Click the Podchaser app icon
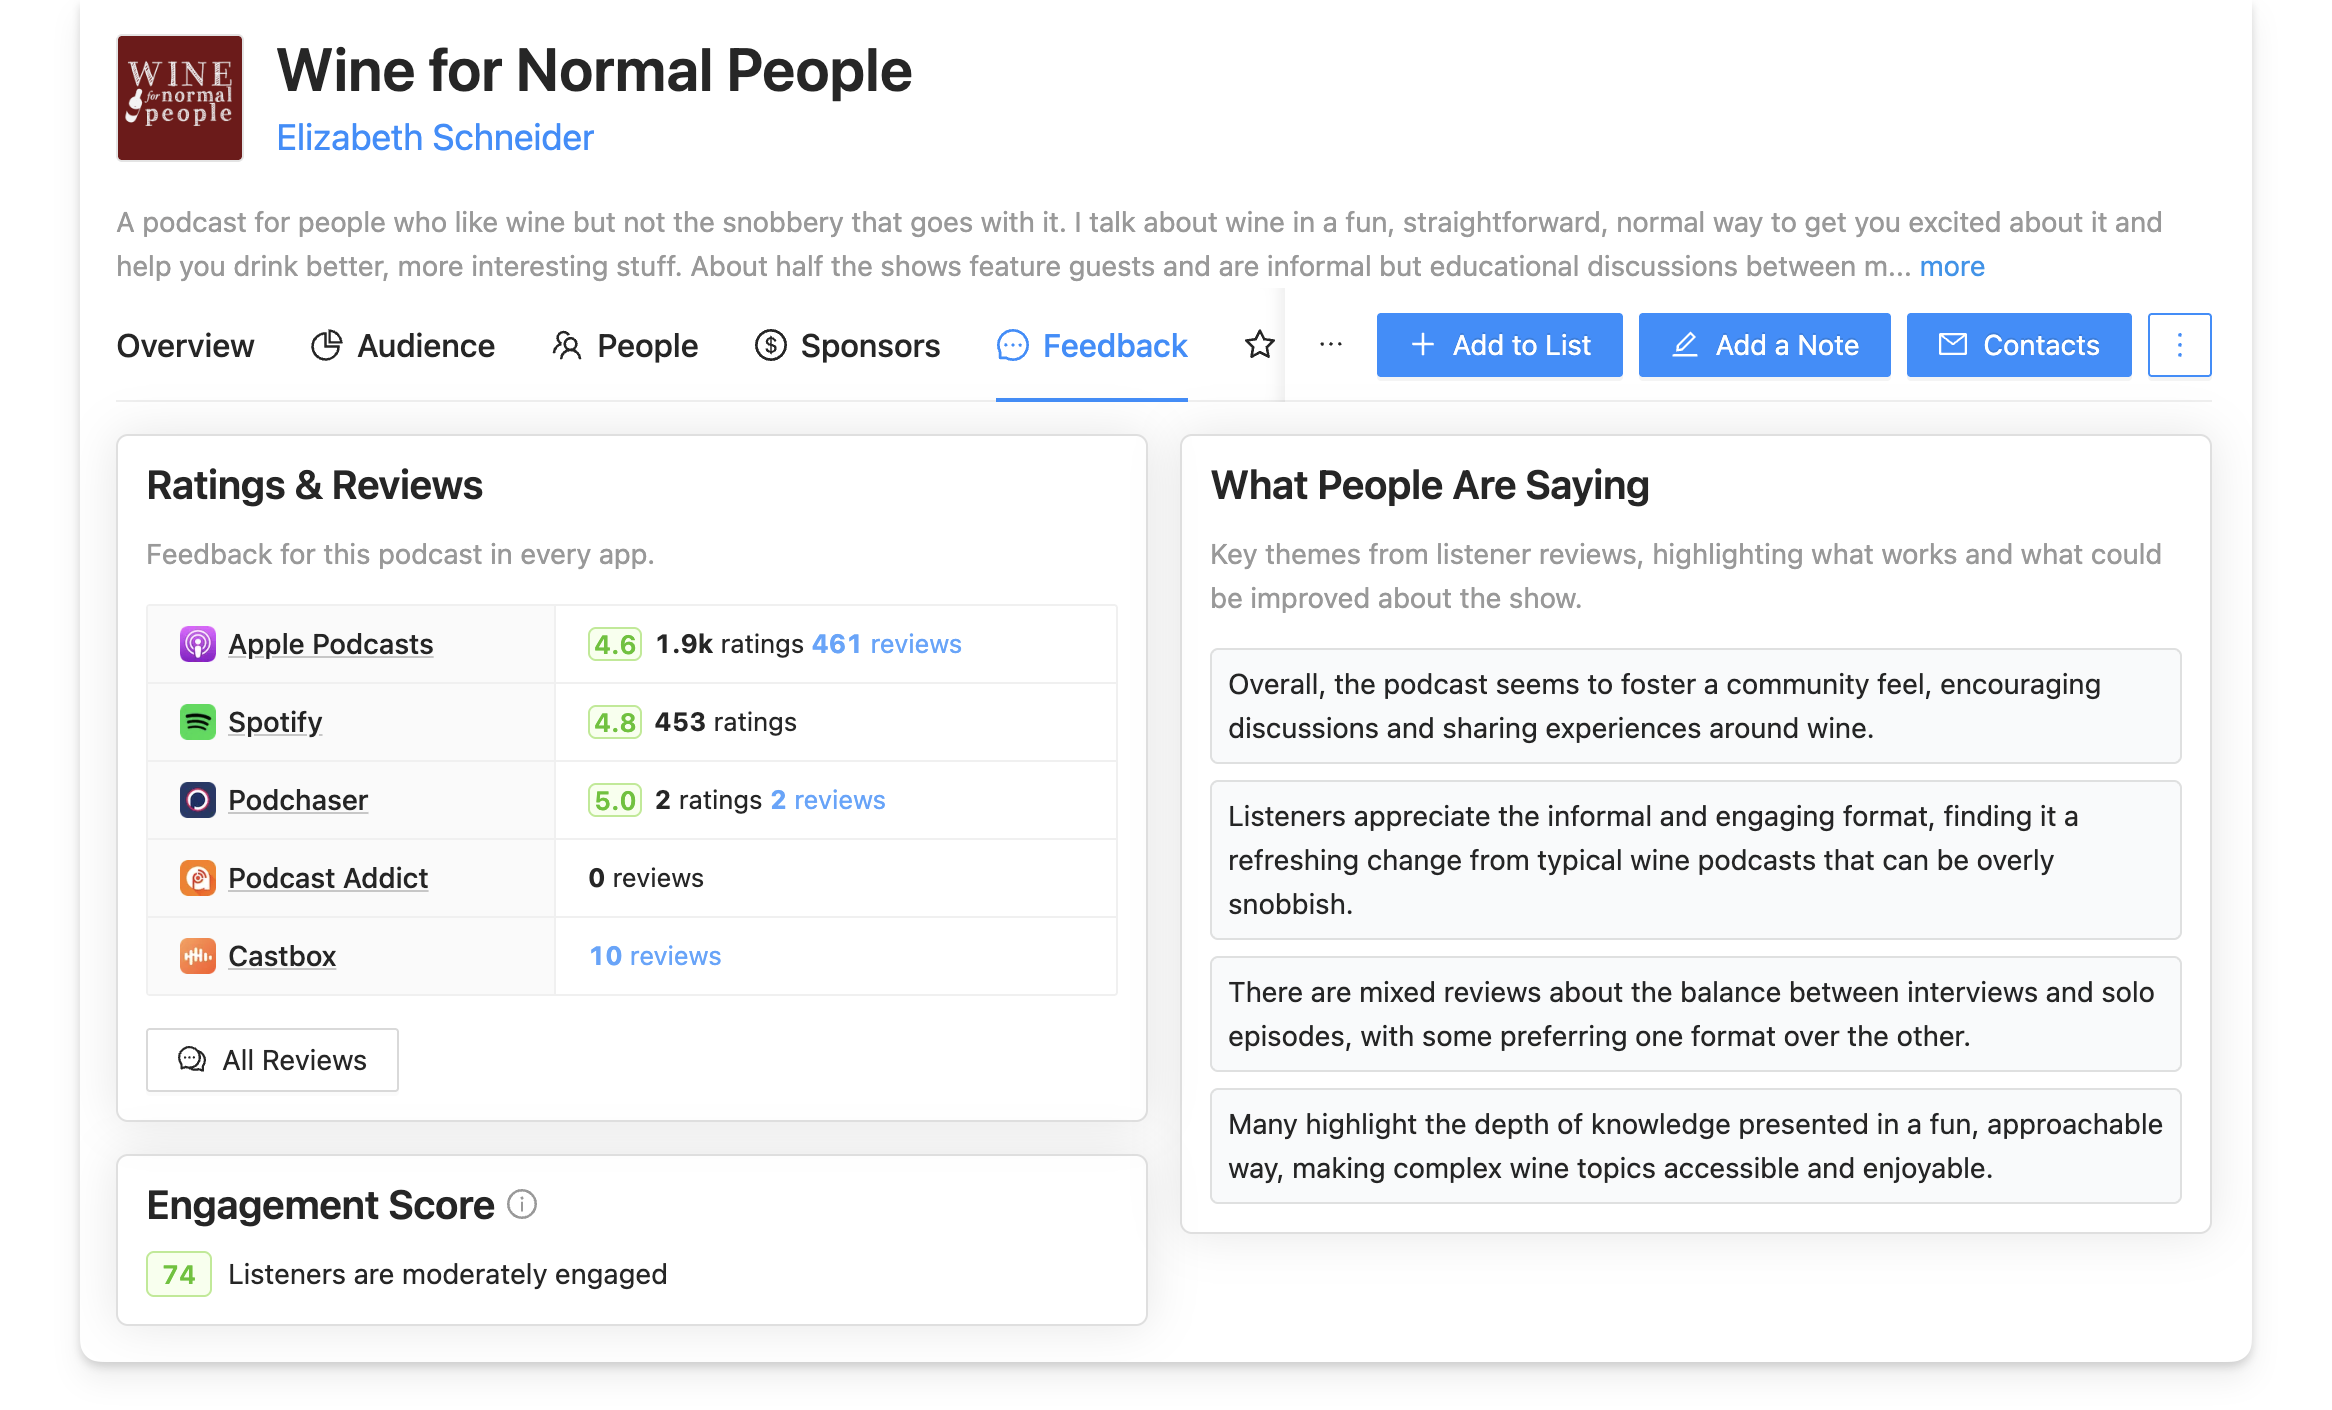The width and height of the screenshot is (2332, 1410). 197,800
